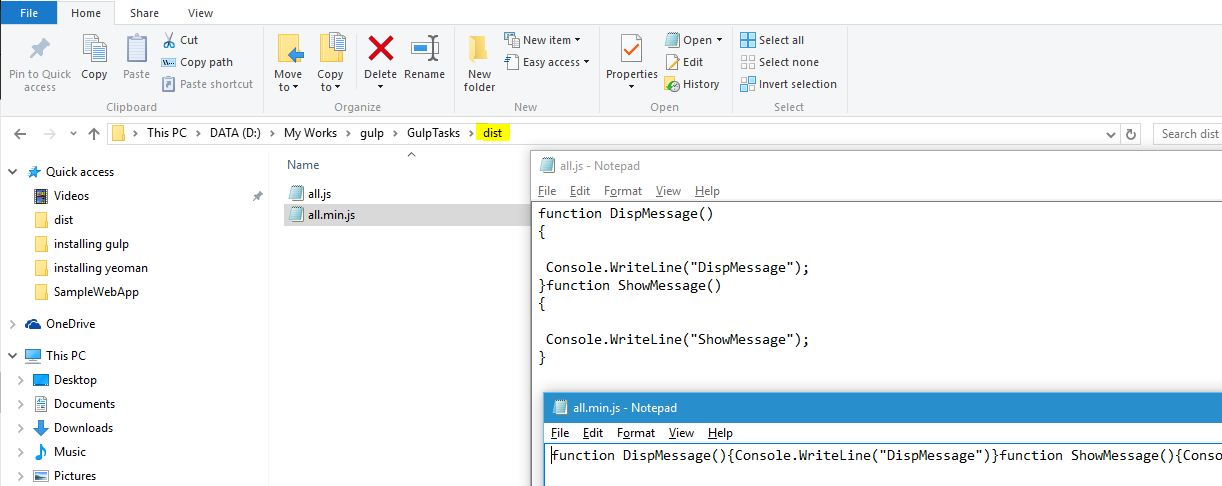Open Format menu in all.js Notepad
This screenshot has height=486, width=1222.
(623, 191)
